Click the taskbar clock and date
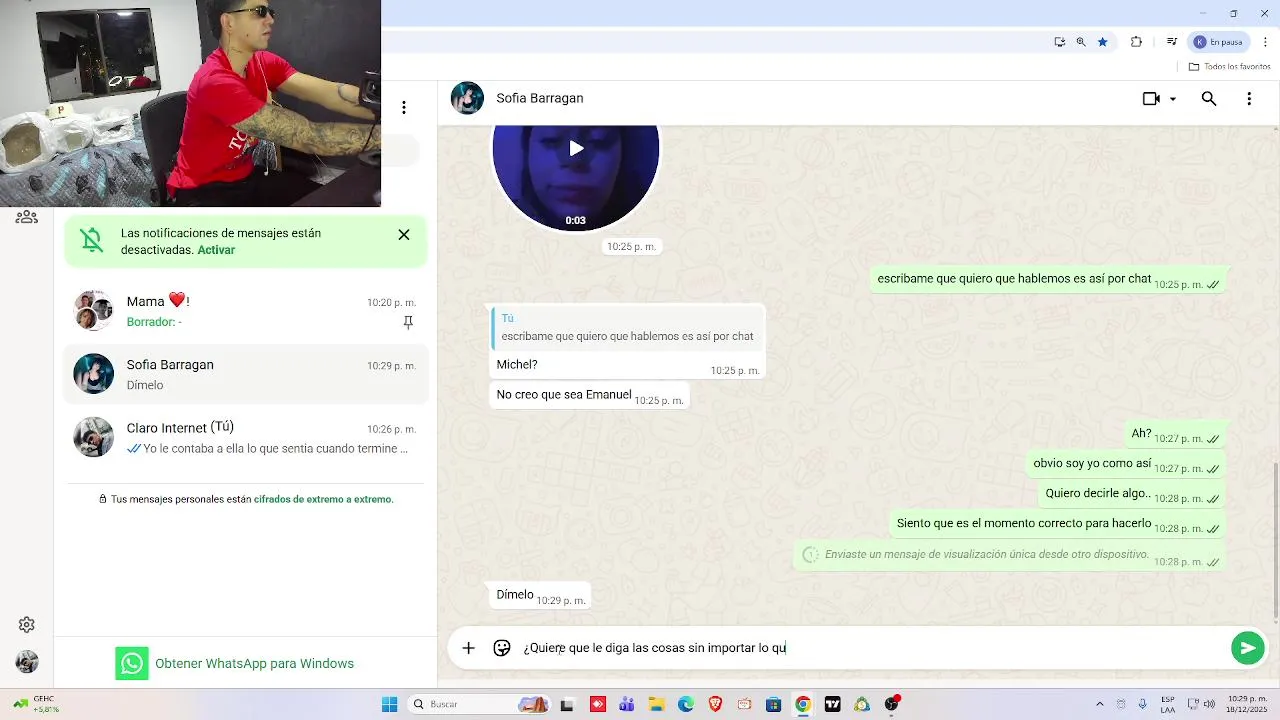Image resolution: width=1280 pixels, height=720 pixels. 1246,704
